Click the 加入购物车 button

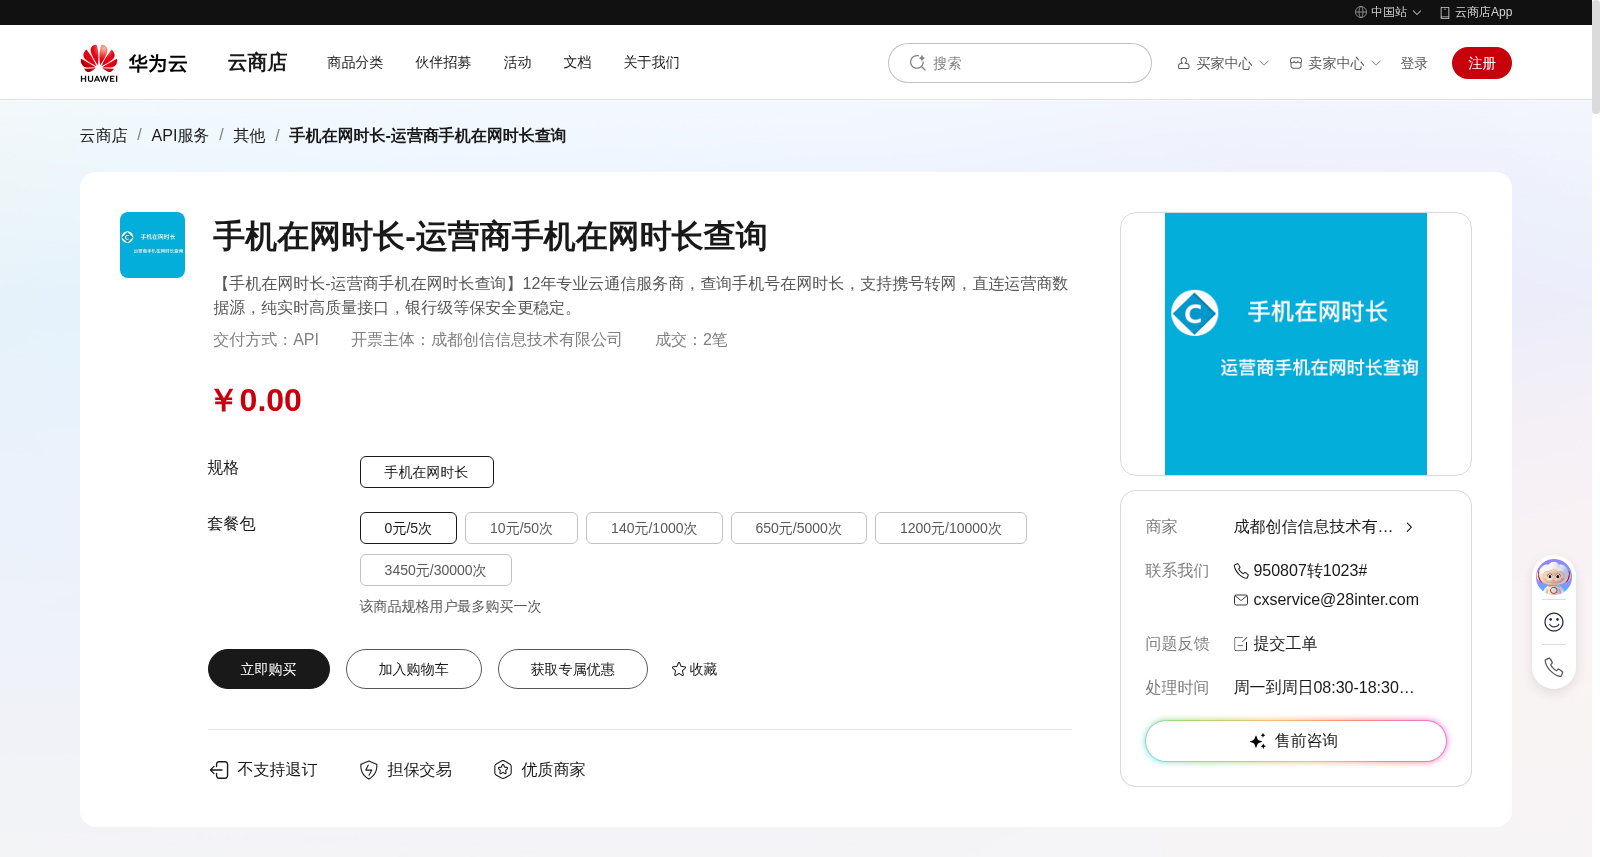414,669
